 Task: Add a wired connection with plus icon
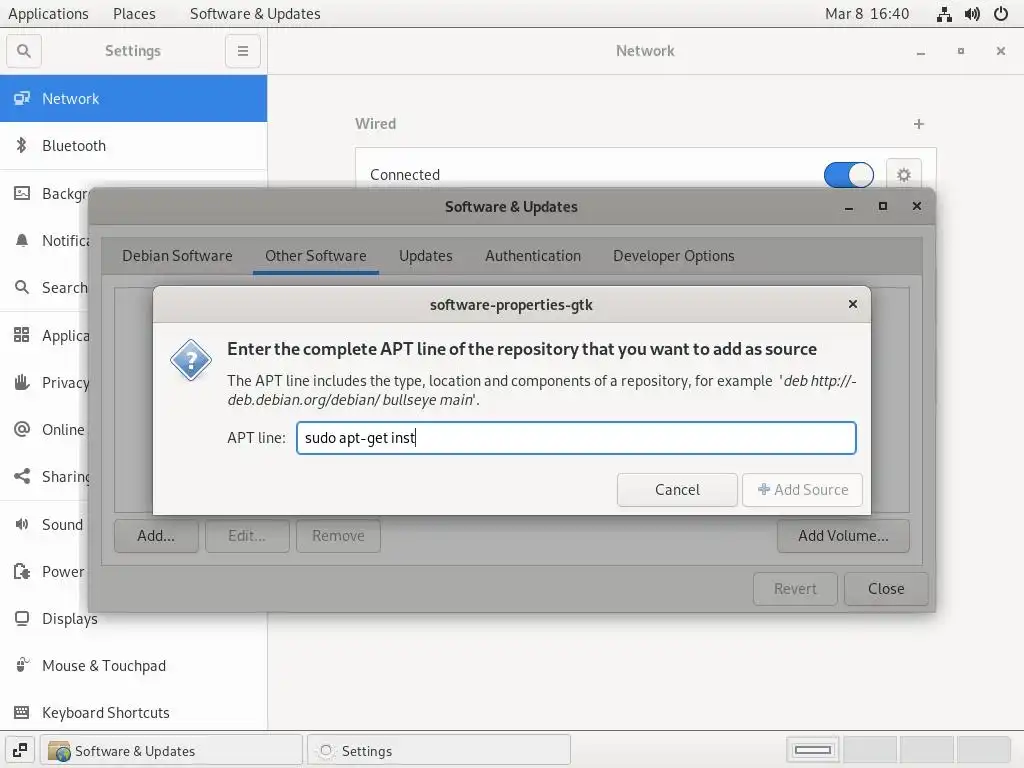918,124
